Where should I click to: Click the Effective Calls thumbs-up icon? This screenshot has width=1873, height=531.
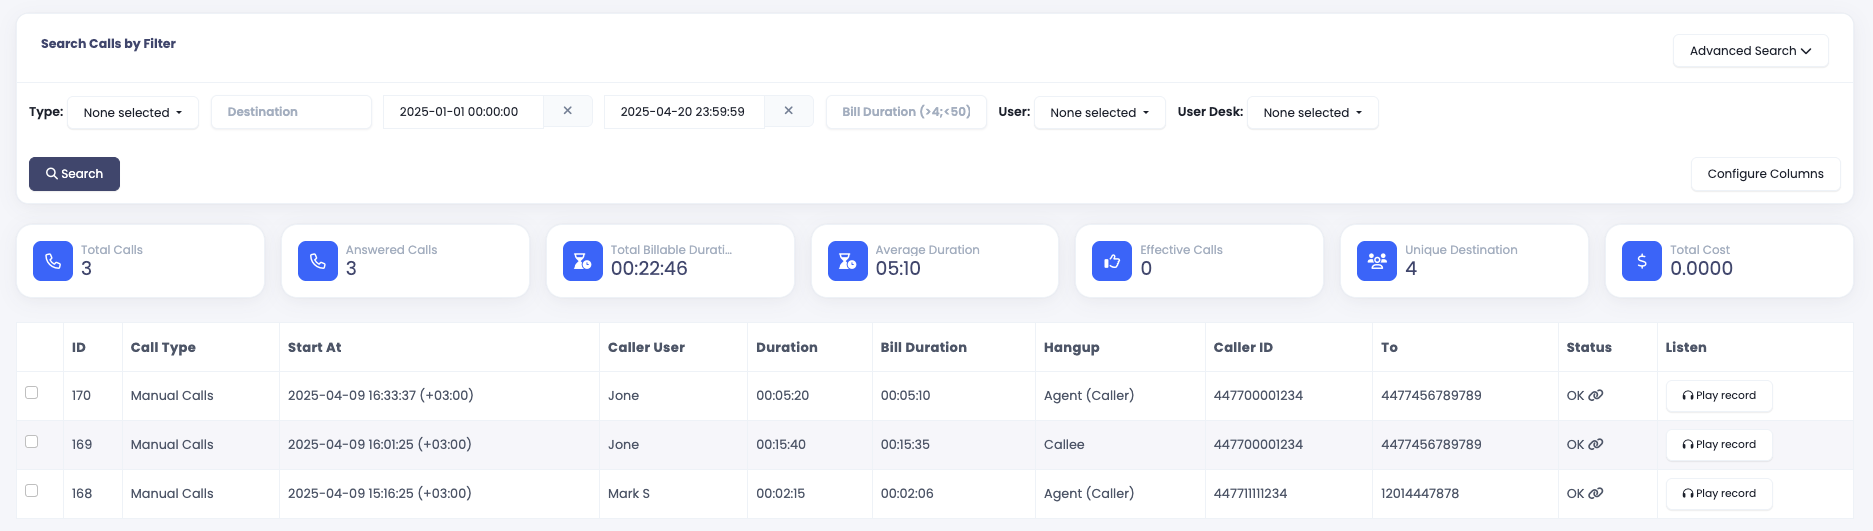click(x=1112, y=261)
